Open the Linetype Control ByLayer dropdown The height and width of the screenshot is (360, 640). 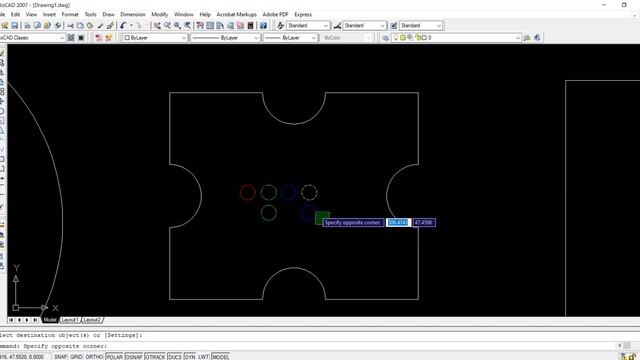tap(256, 38)
